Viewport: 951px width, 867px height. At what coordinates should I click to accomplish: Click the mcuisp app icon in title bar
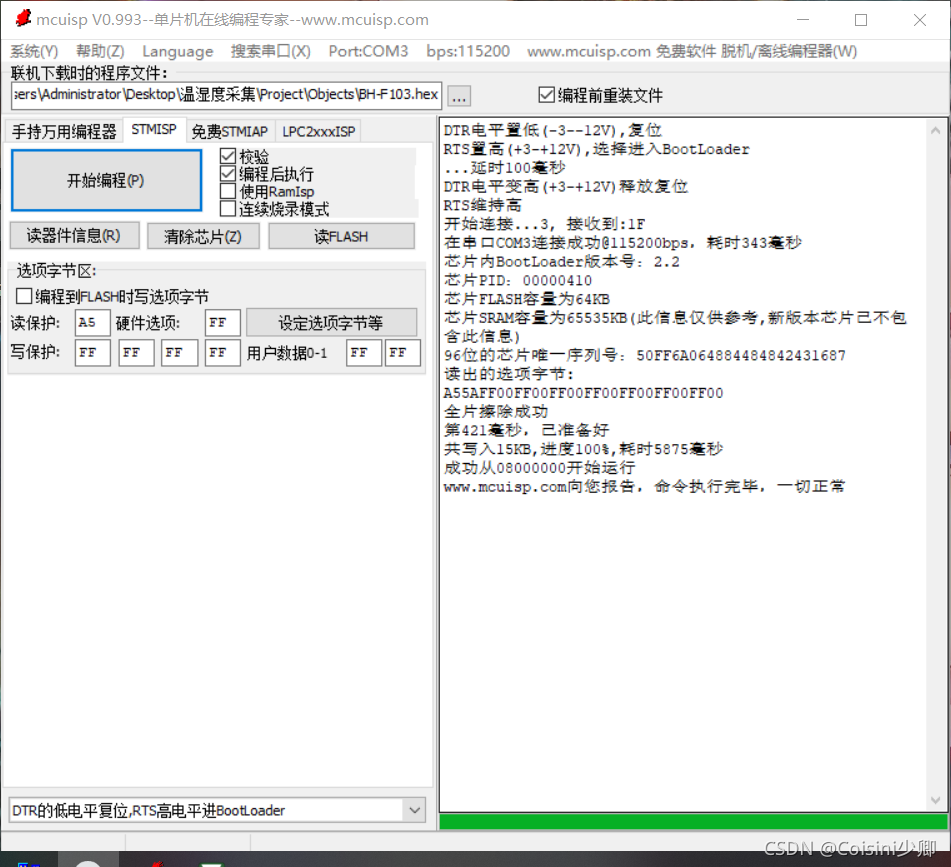click(23, 18)
